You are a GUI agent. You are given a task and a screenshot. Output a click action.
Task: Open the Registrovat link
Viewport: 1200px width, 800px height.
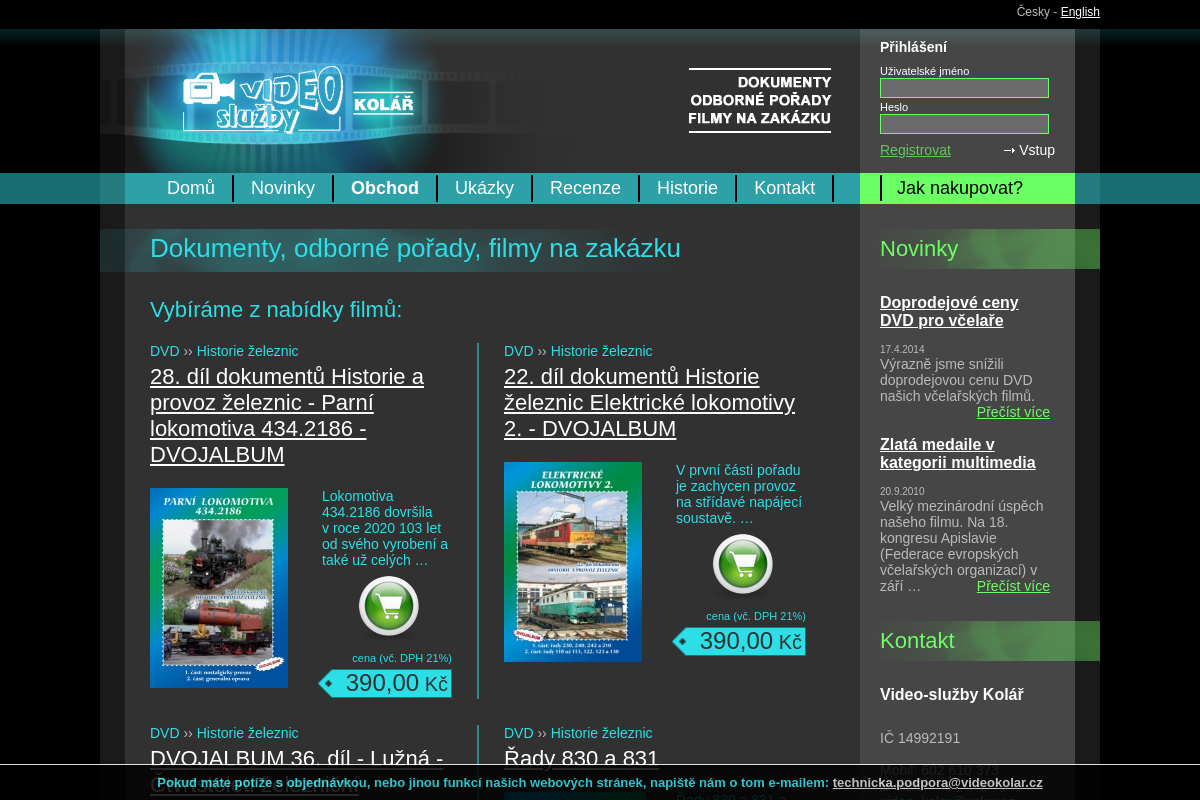coord(915,150)
